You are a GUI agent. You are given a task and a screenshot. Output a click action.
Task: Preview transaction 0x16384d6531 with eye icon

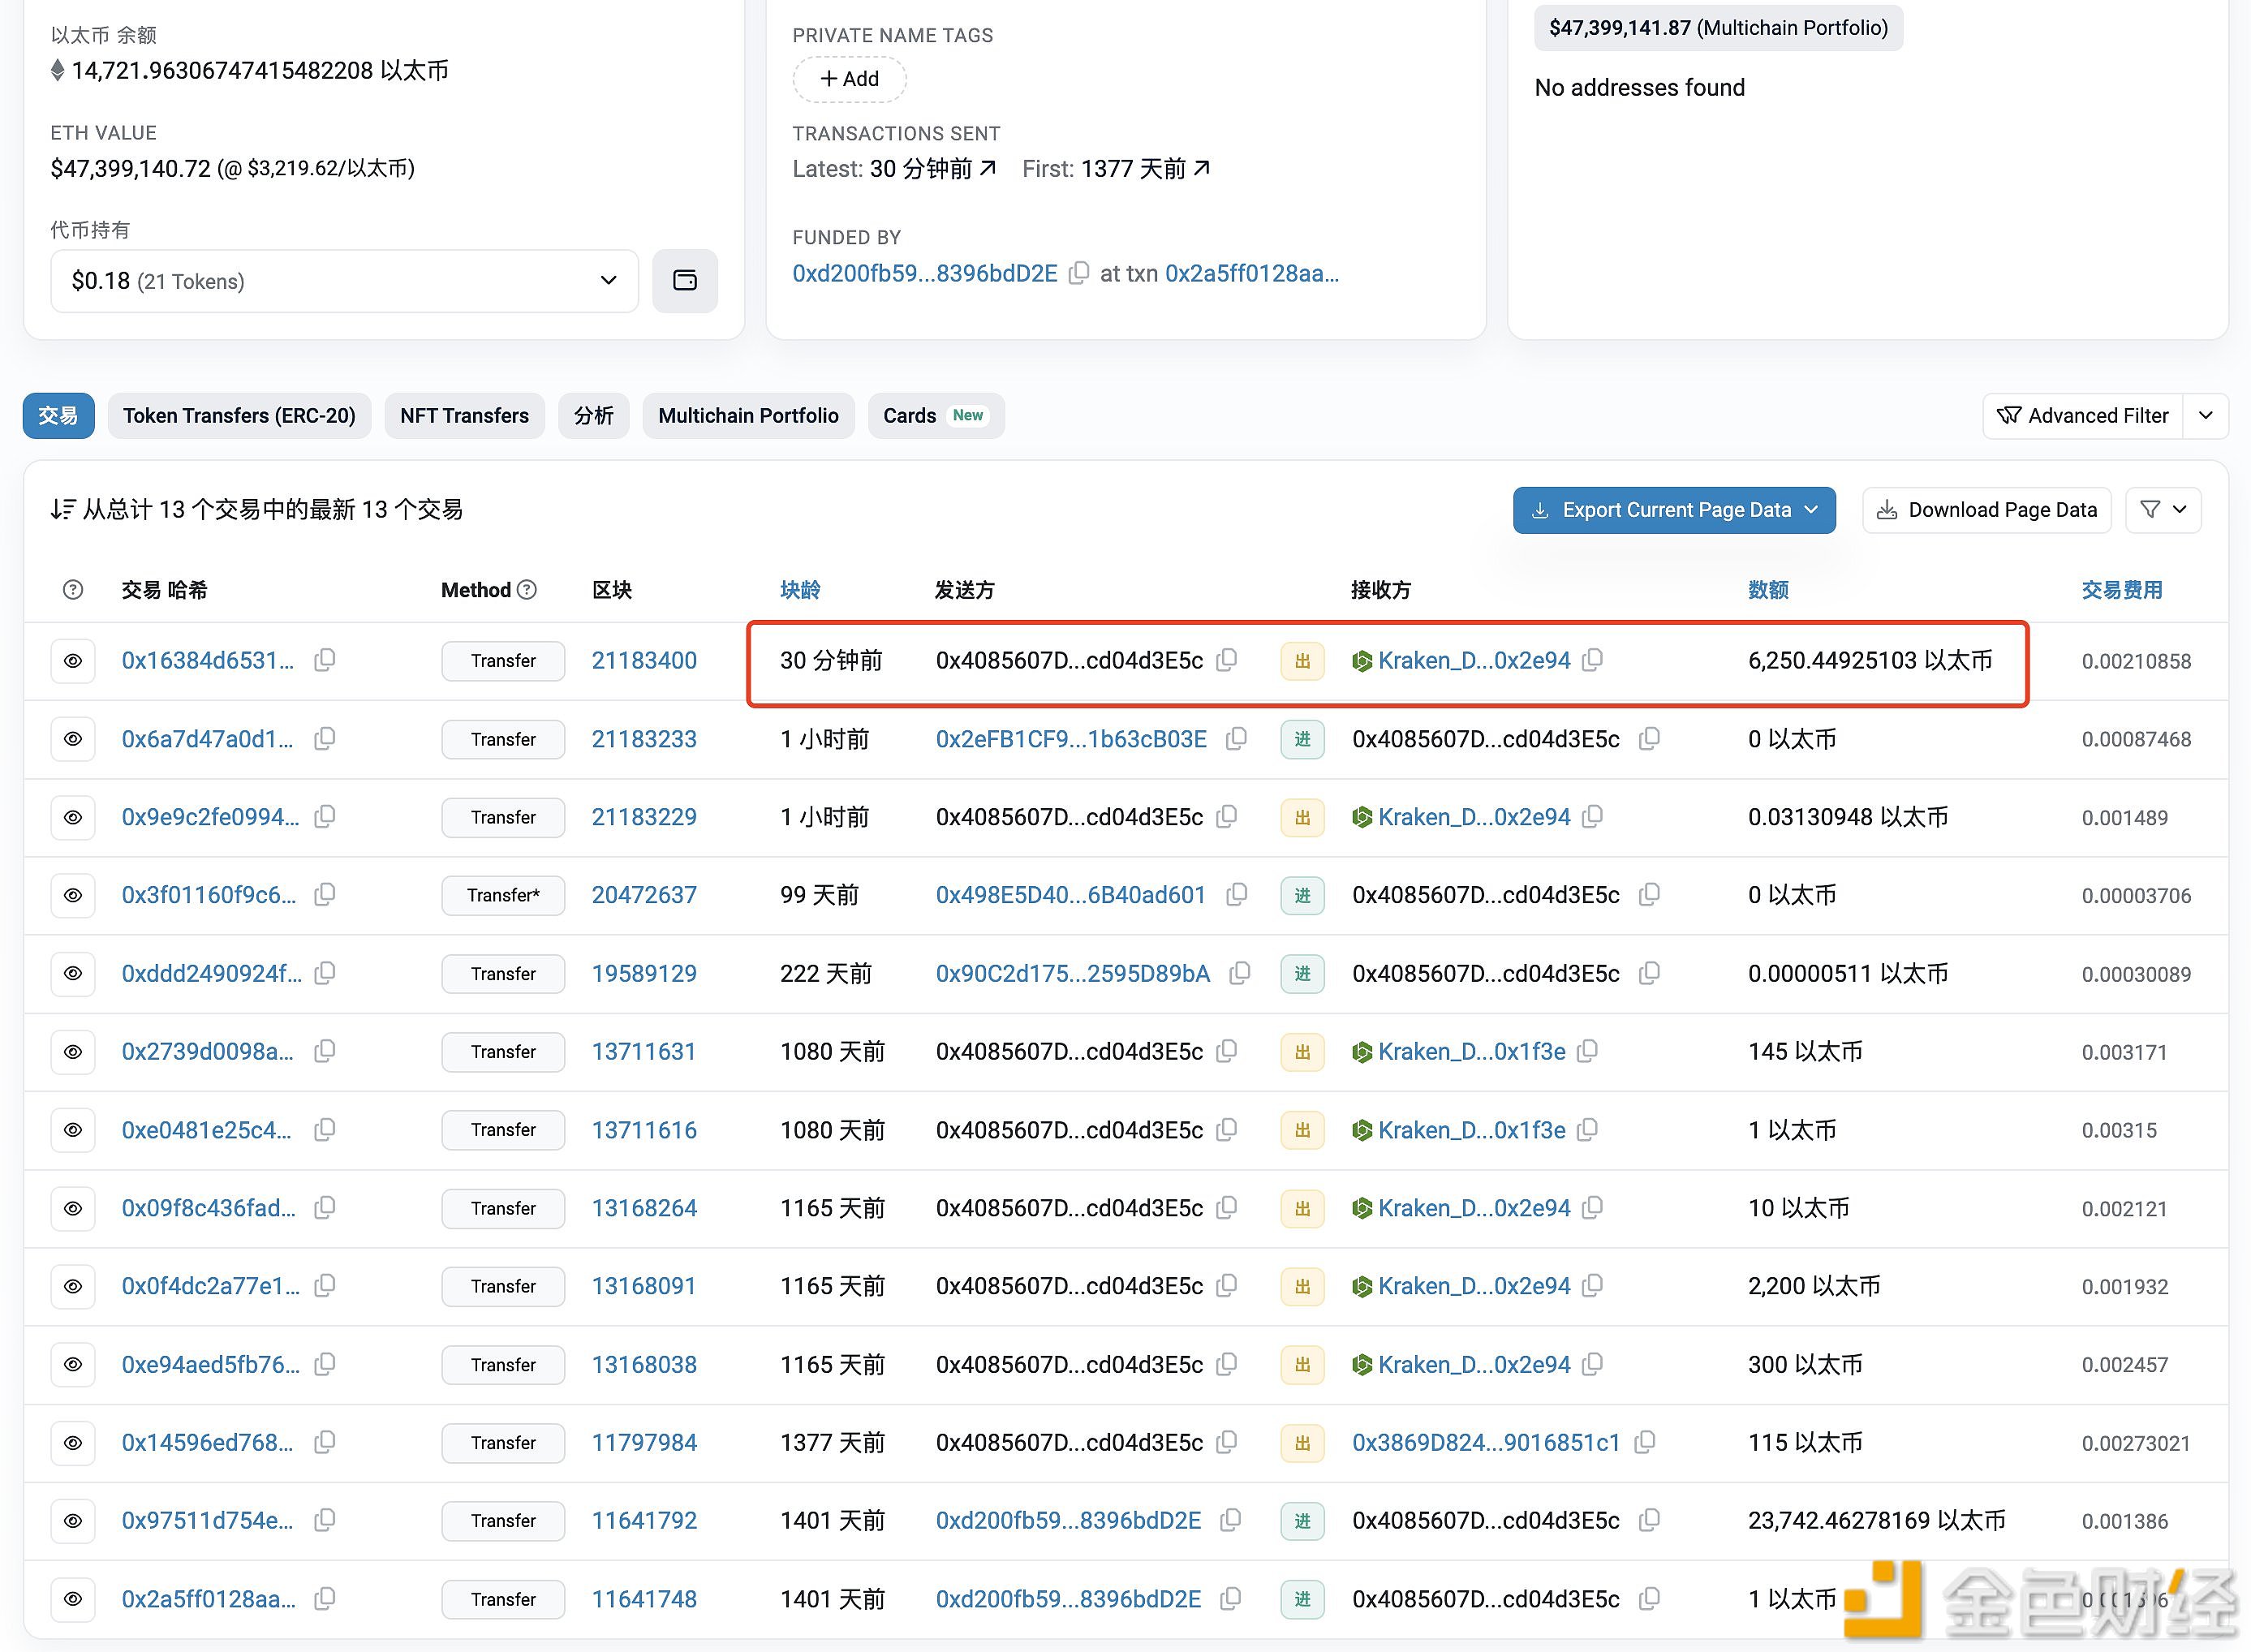point(73,661)
